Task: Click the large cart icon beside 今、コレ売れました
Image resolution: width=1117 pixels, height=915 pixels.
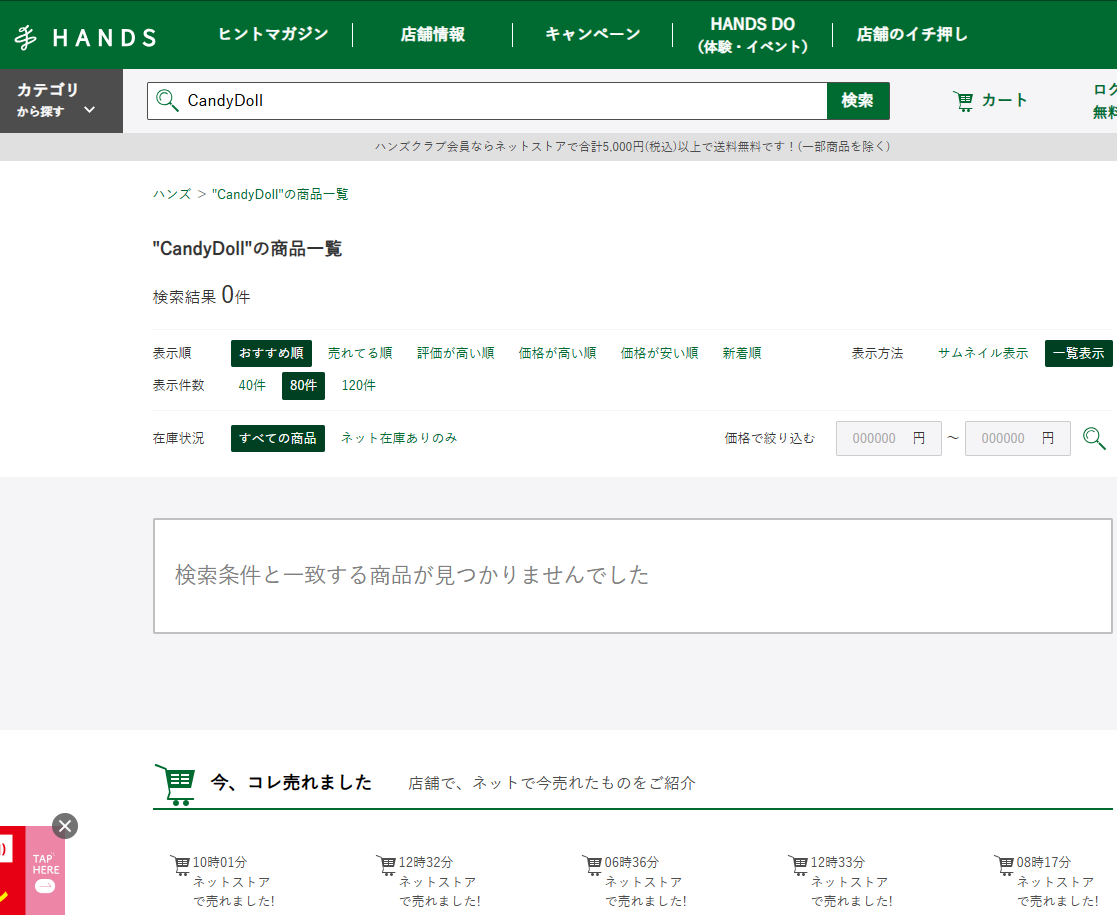Action: coord(175,785)
